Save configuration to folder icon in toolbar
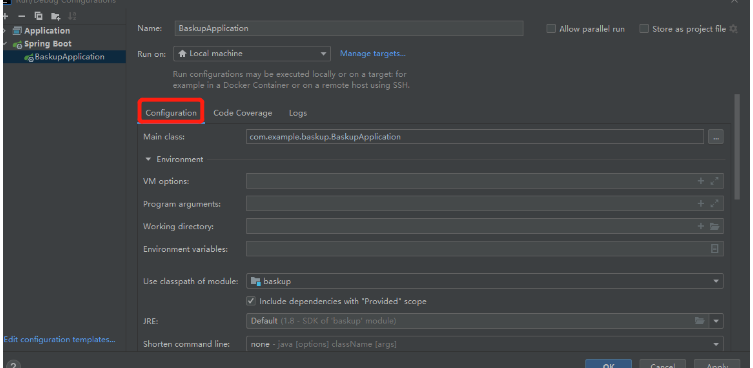This screenshot has width=753, height=368. 56,16
